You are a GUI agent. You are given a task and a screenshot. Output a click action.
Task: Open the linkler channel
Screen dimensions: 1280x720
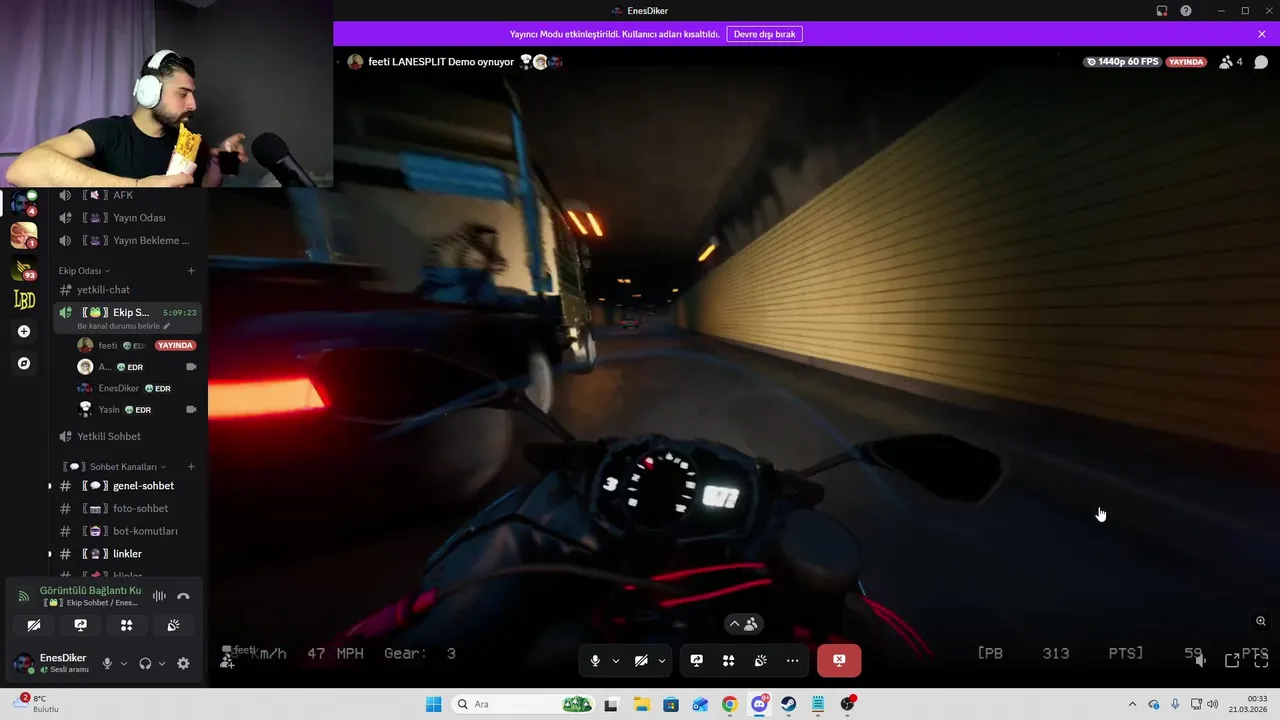pos(128,554)
